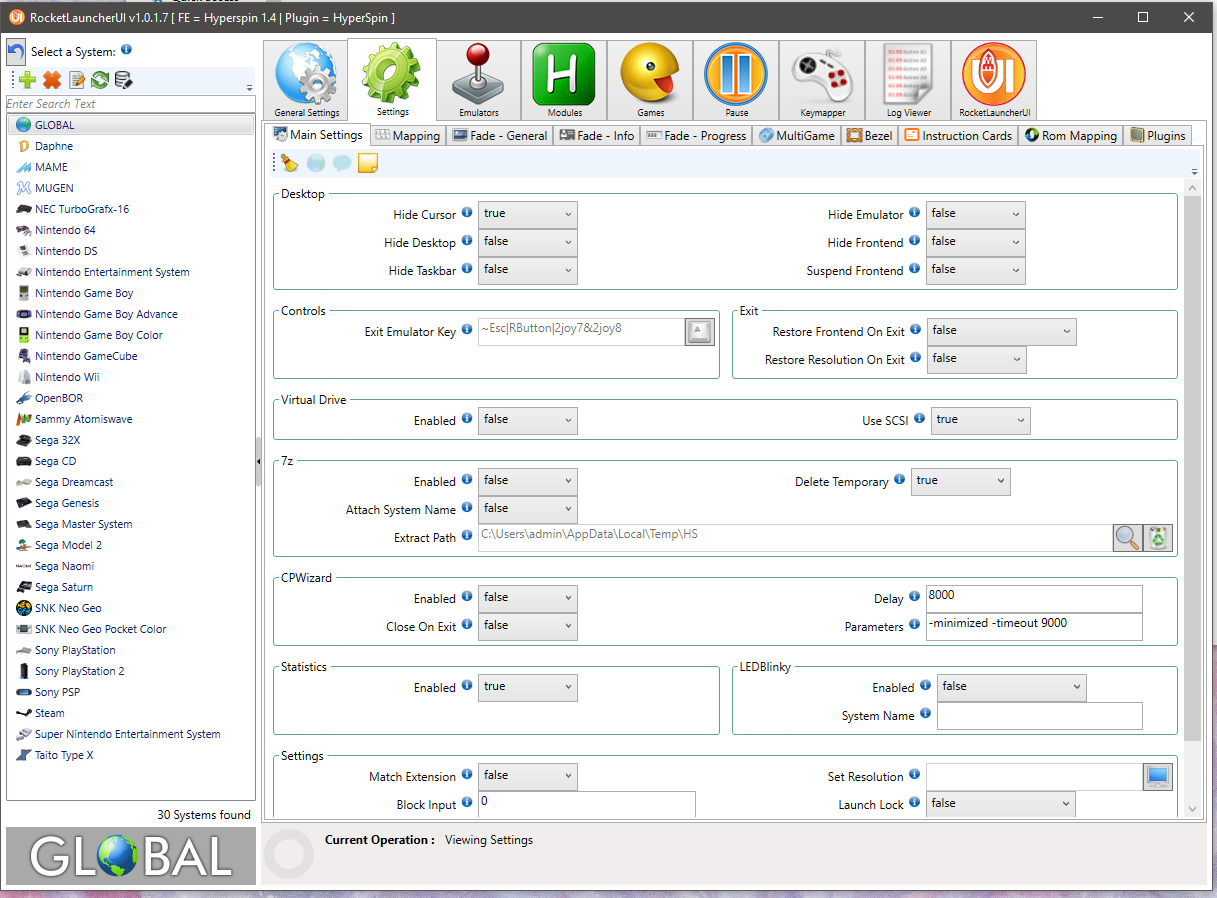Image resolution: width=1217 pixels, height=898 pixels.
Task: Switch to the Fade - General tab
Action: pos(499,136)
